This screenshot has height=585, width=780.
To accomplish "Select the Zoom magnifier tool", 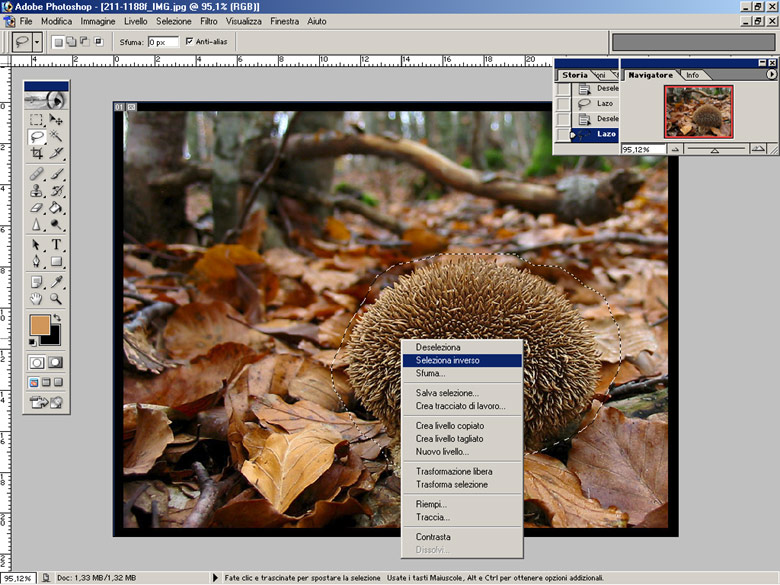I will pos(57,299).
